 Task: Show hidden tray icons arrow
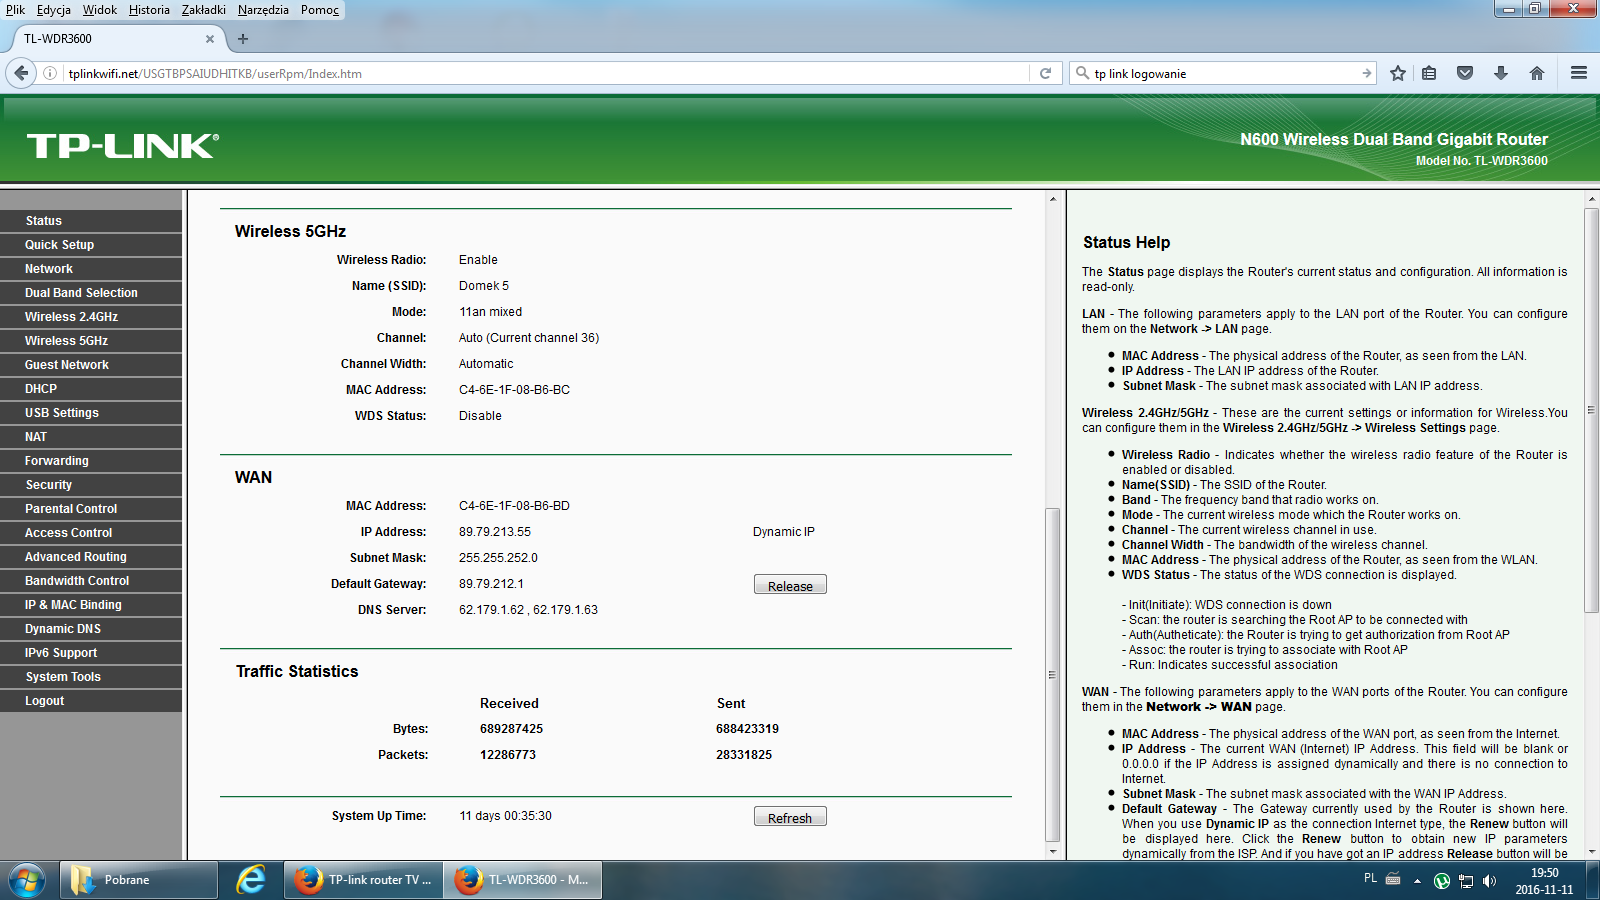coord(1417,881)
